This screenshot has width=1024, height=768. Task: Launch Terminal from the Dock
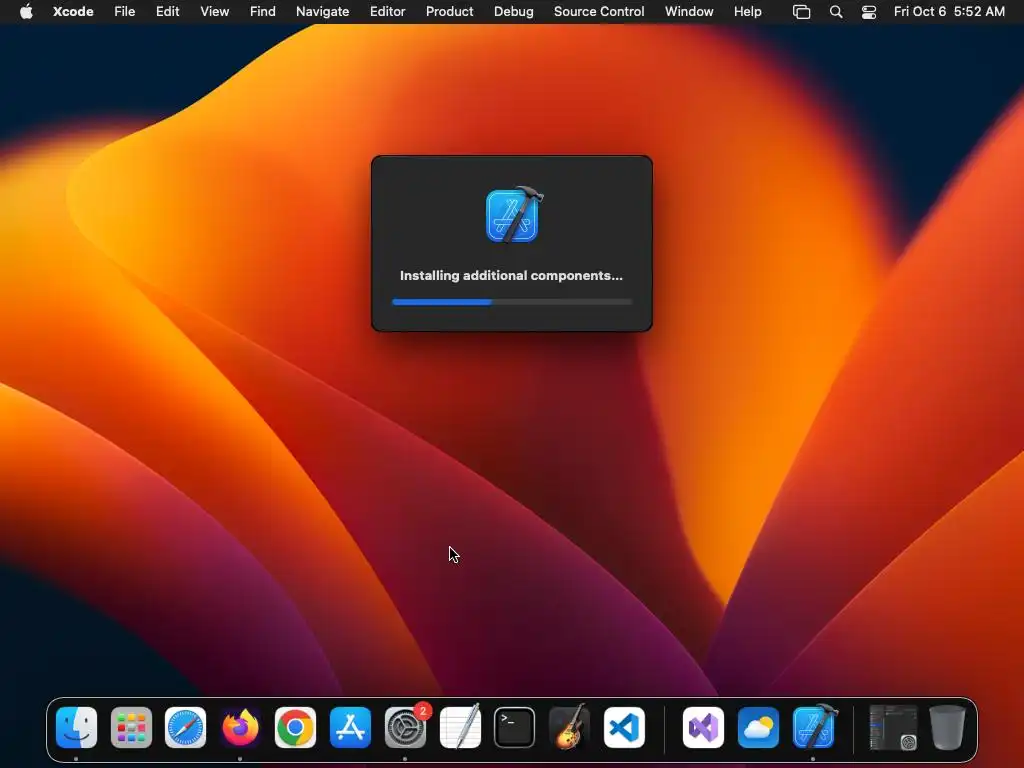point(515,728)
